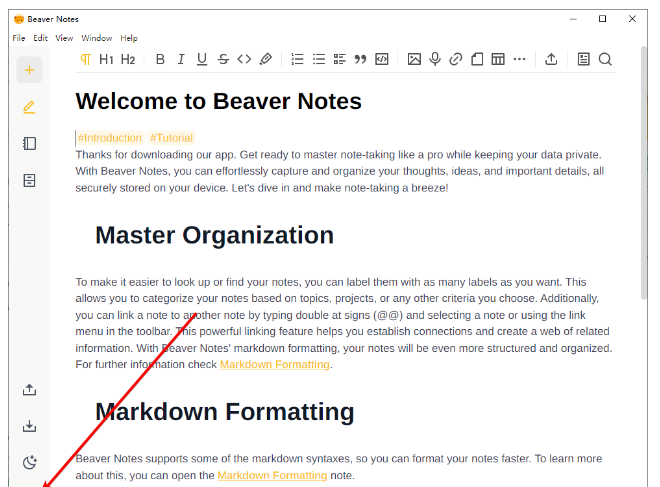This screenshot has height=487, width=660.
Task: Insert a code block
Action: (x=382, y=59)
